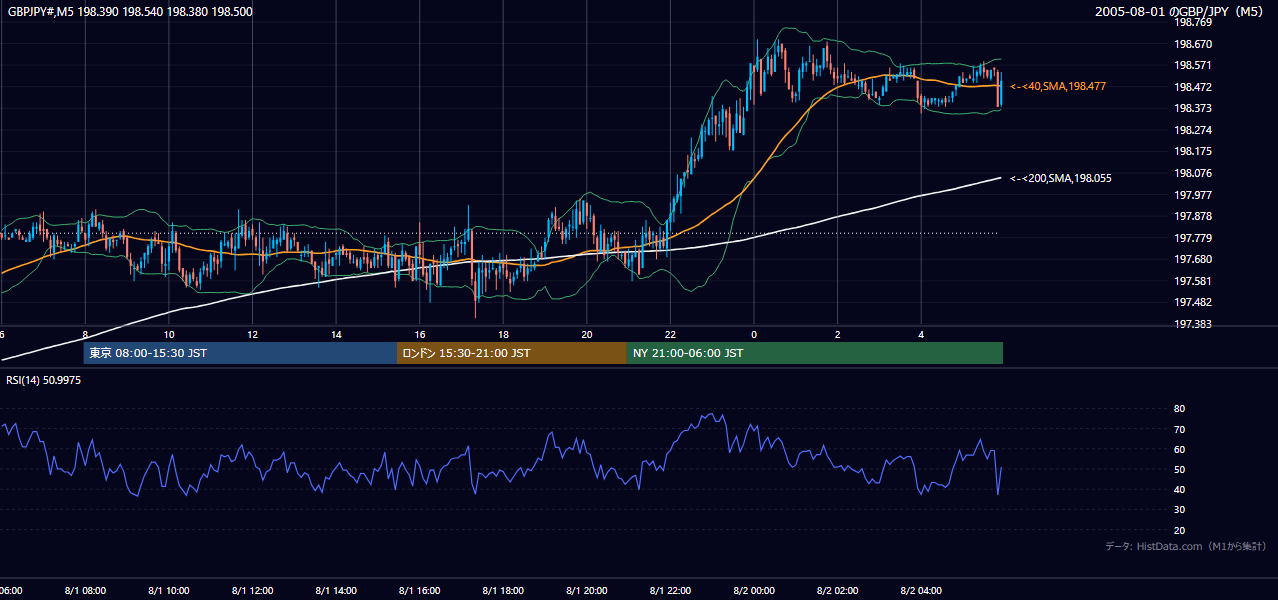Viewport: 1278px width, 600px height.
Task: Click price axis label 197.482
Action: pos(1192,302)
